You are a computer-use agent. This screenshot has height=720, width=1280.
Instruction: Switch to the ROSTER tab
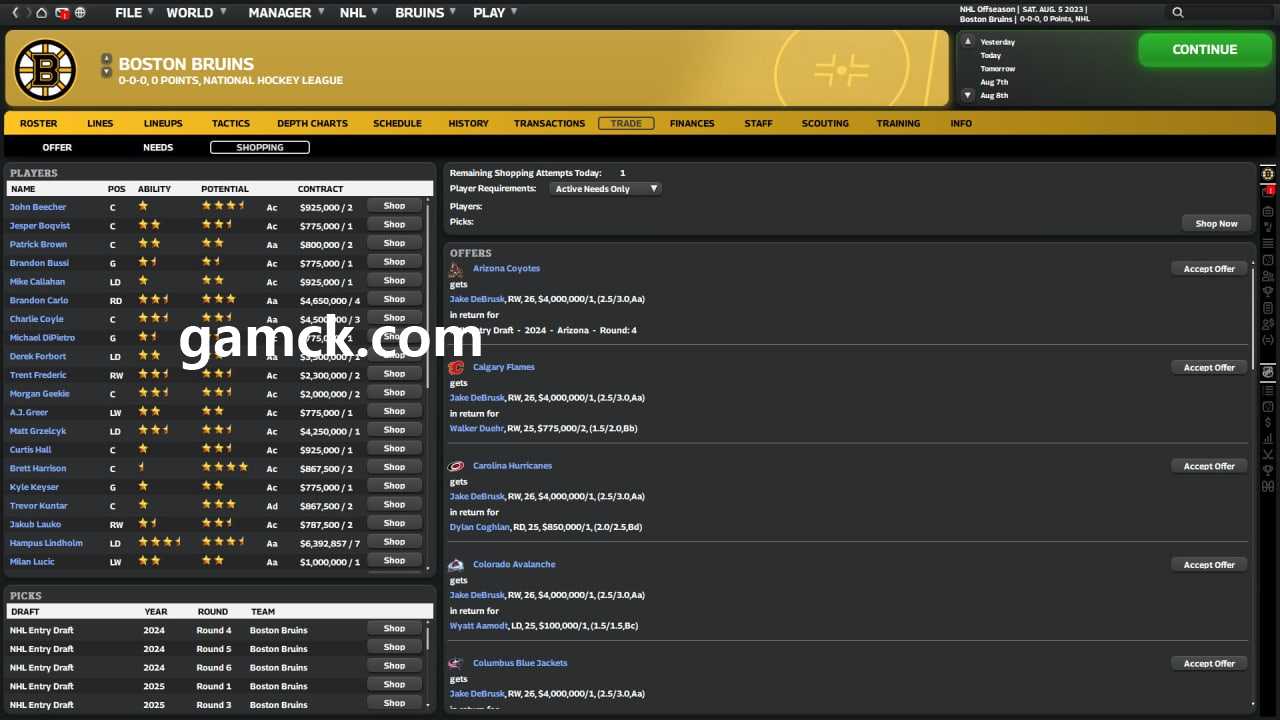39,123
